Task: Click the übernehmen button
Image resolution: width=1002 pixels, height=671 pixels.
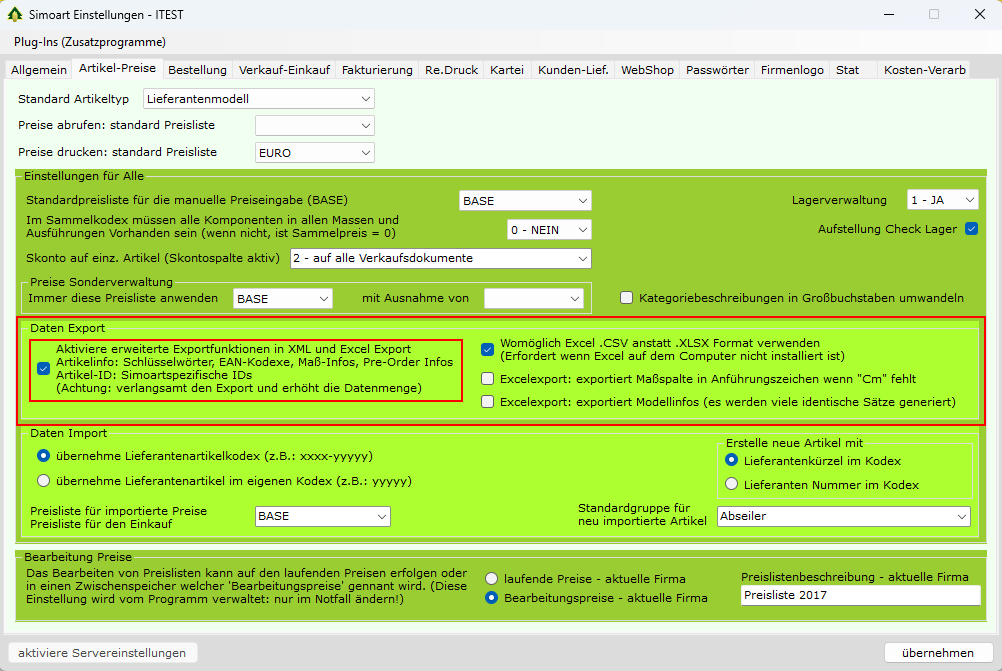Action: click(937, 653)
